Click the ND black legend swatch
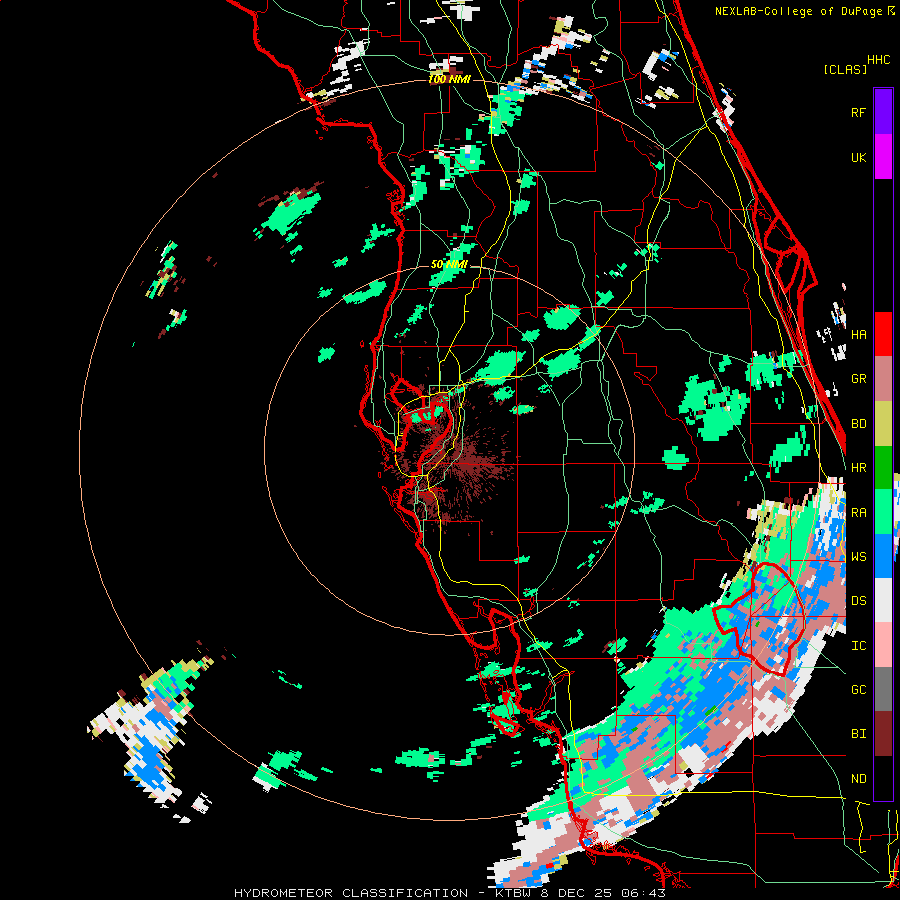 click(883, 778)
